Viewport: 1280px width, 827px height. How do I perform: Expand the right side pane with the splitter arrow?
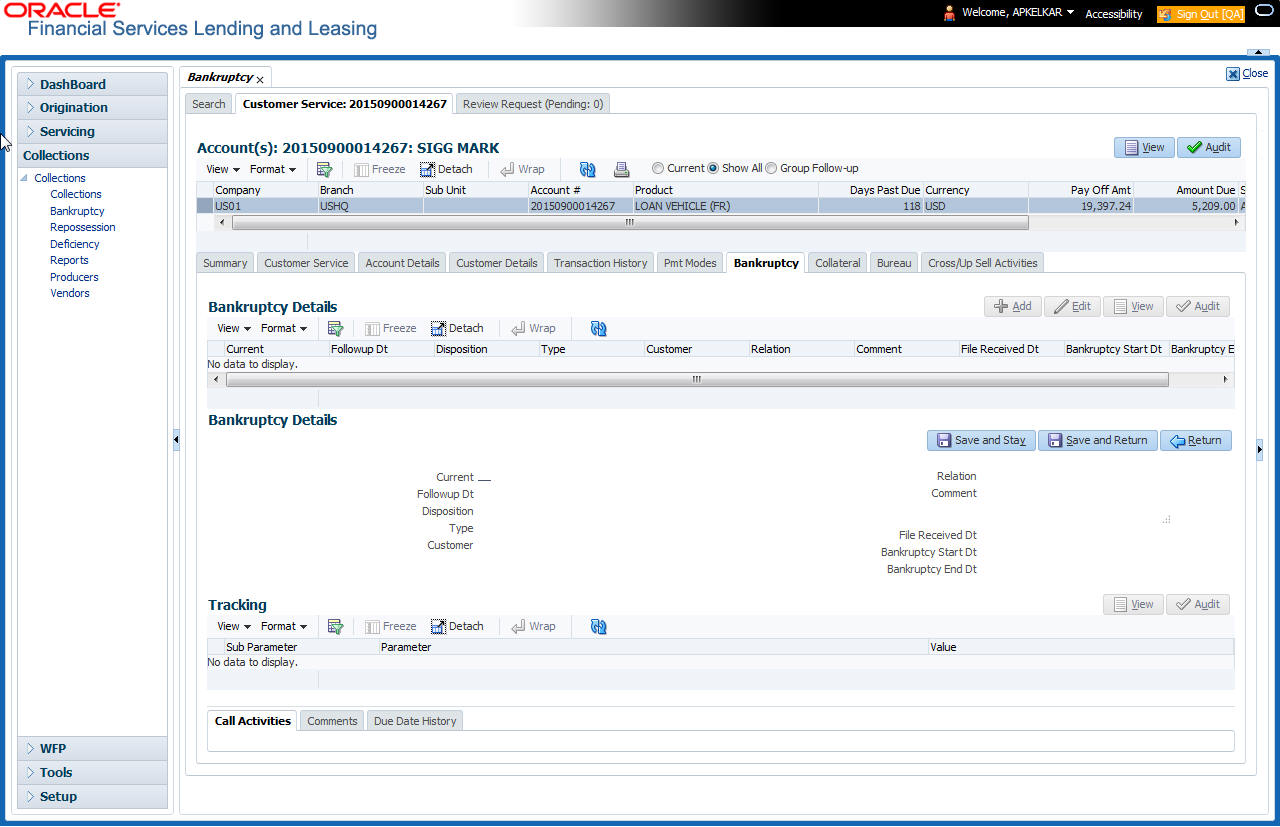click(1259, 451)
